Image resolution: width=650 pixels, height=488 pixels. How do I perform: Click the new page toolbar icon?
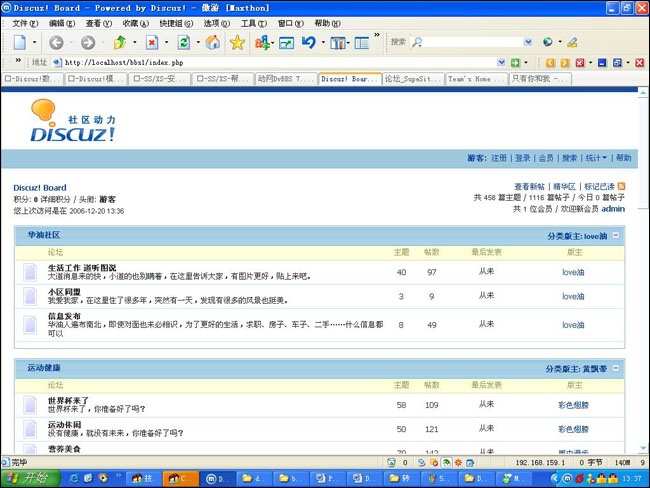(x=20, y=42)
